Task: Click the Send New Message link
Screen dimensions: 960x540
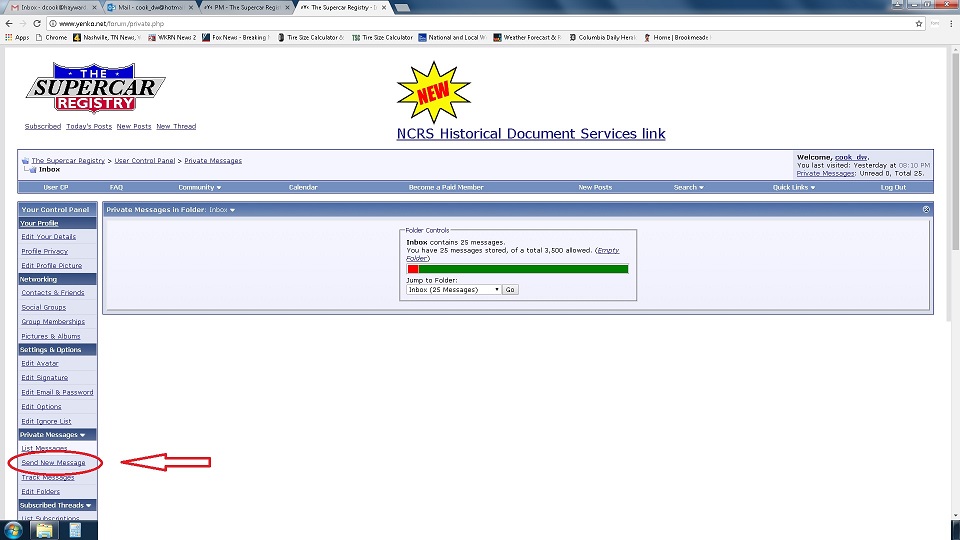Action: (x=53, y=463)
